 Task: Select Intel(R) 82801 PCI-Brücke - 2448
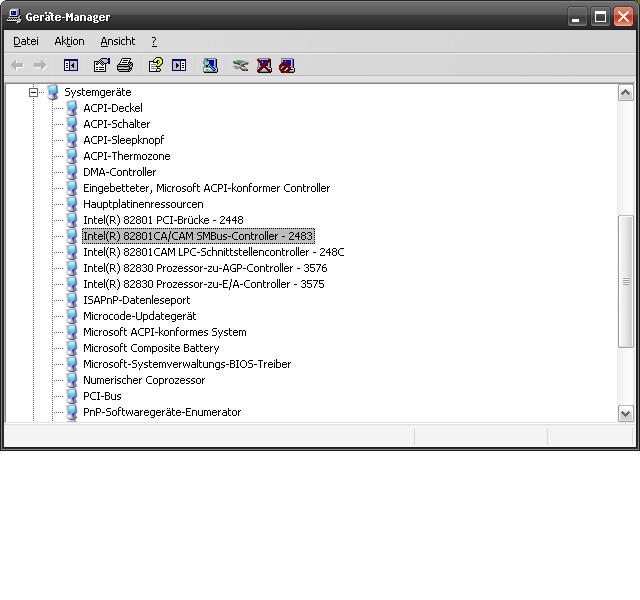163,220
